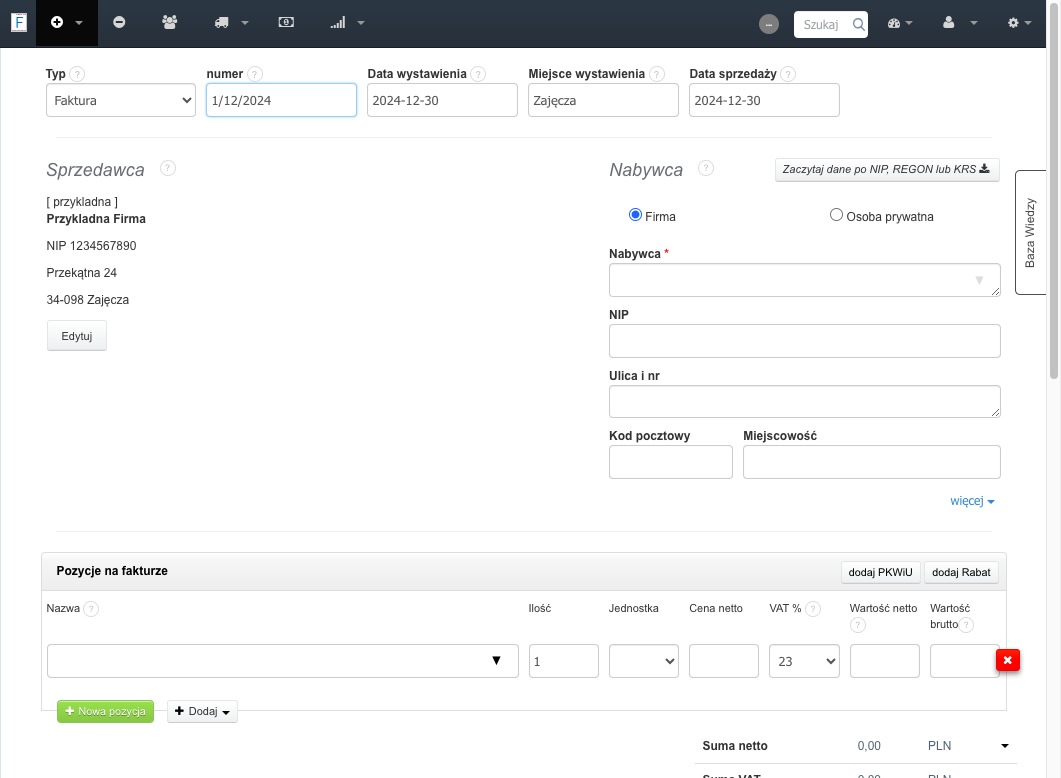Show help for Sprzedawca section

click(x=168, y=168)
